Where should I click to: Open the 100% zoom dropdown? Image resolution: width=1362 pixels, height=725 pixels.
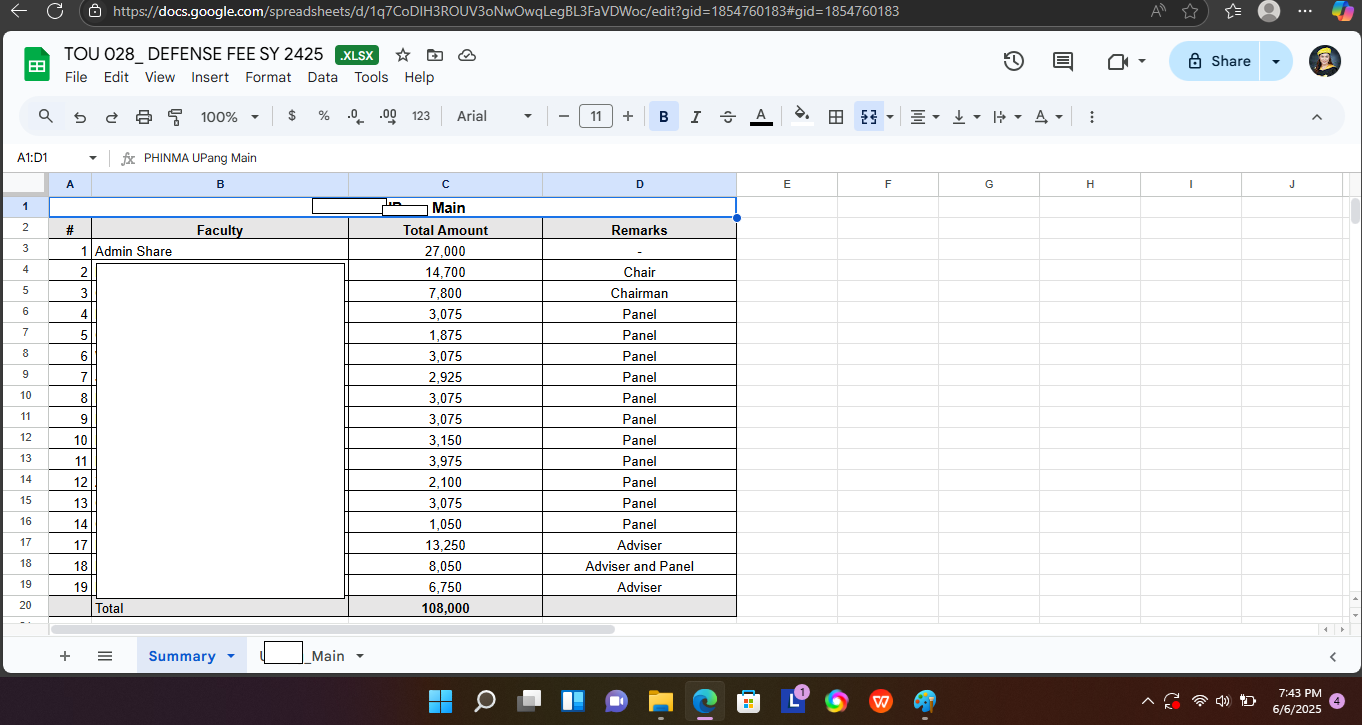(229, 117)
